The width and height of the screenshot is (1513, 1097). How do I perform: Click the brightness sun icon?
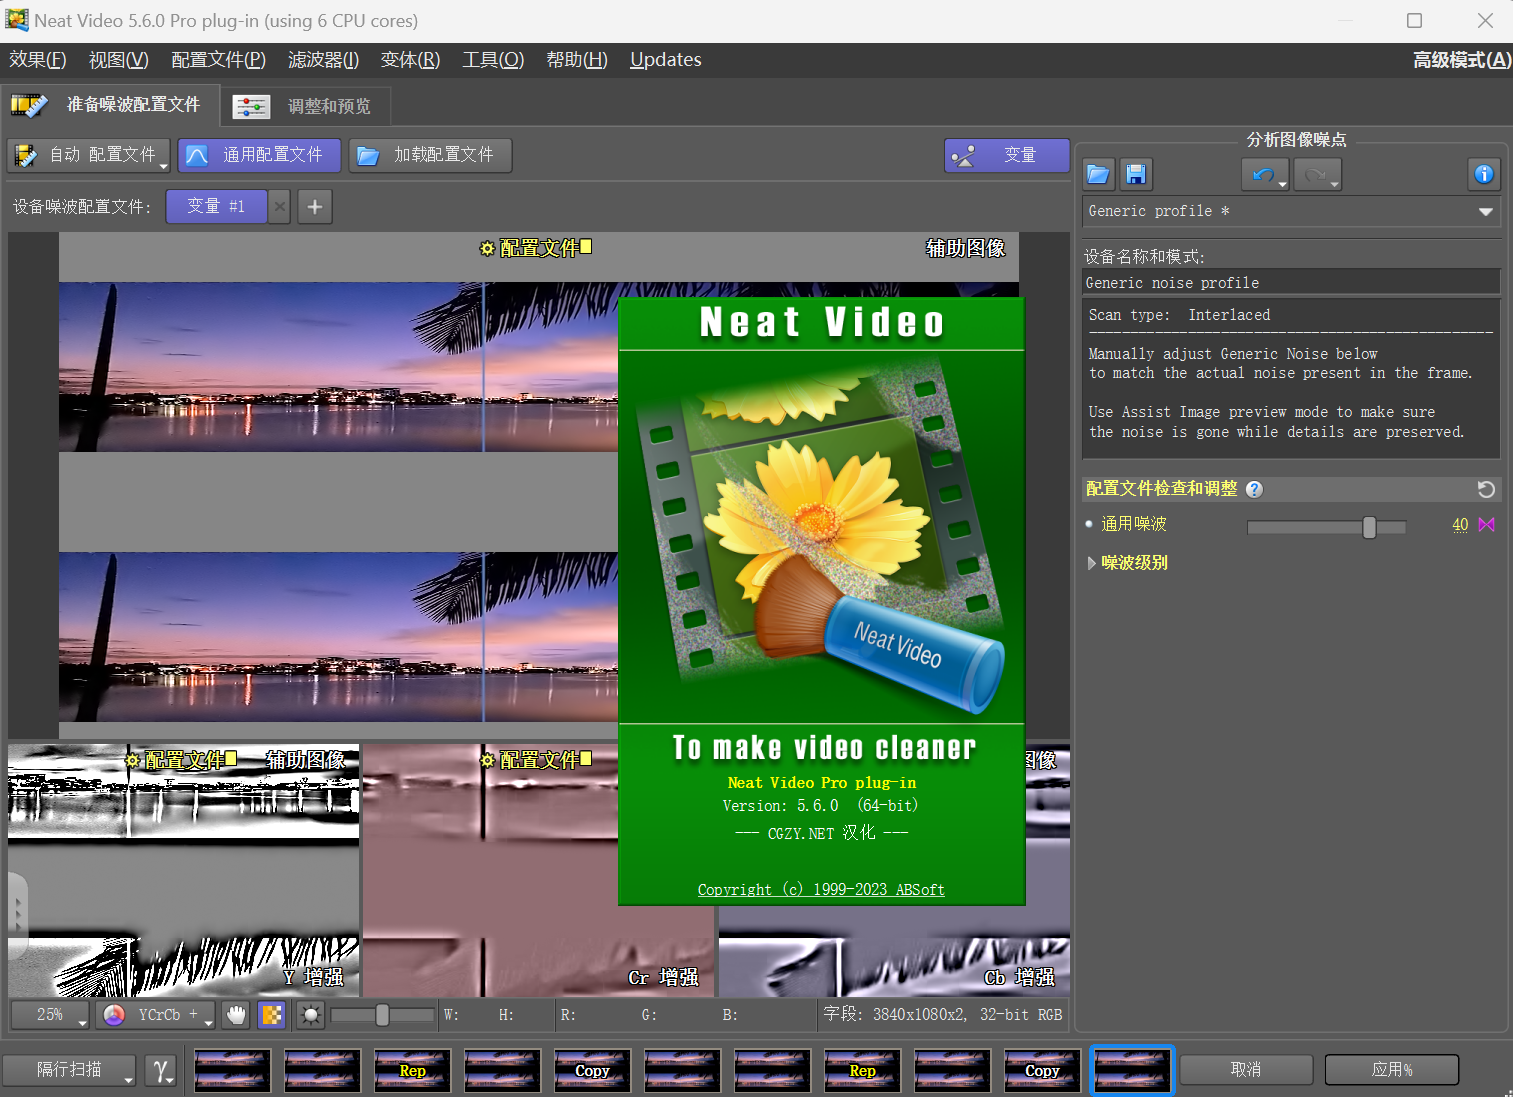click(311, 1015)
